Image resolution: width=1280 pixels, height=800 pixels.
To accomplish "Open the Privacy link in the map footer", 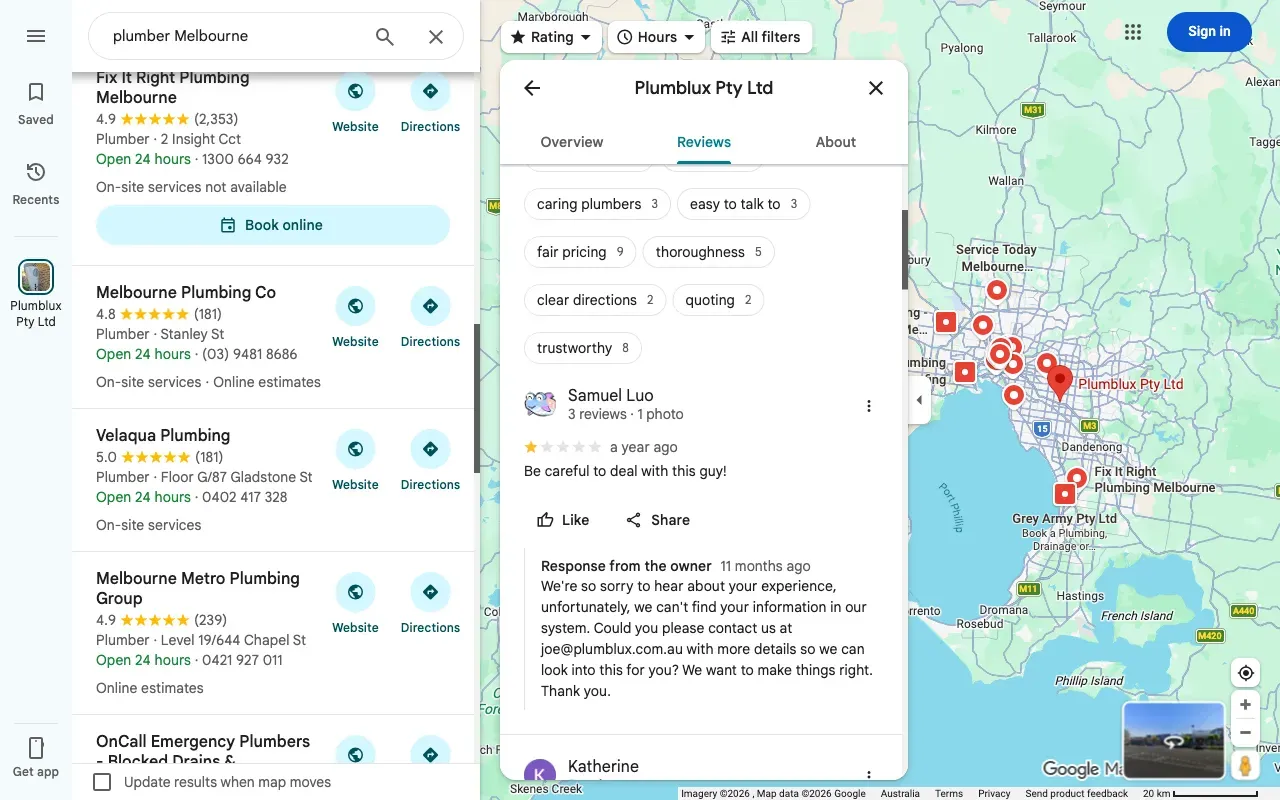I will pos(994,793).
